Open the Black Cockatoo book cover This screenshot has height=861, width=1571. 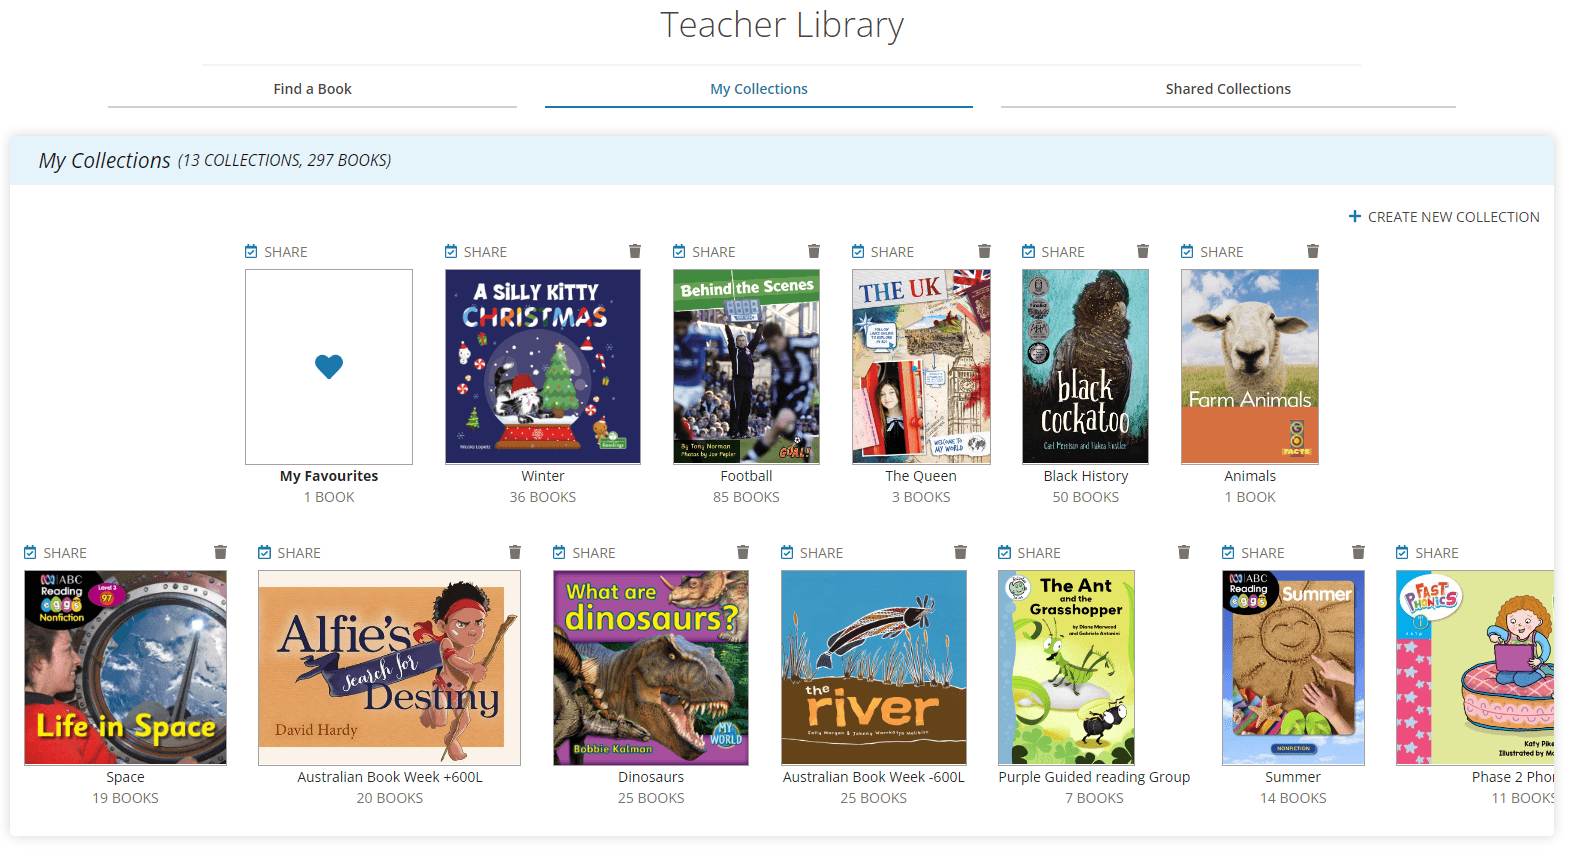pos(1085,367)
